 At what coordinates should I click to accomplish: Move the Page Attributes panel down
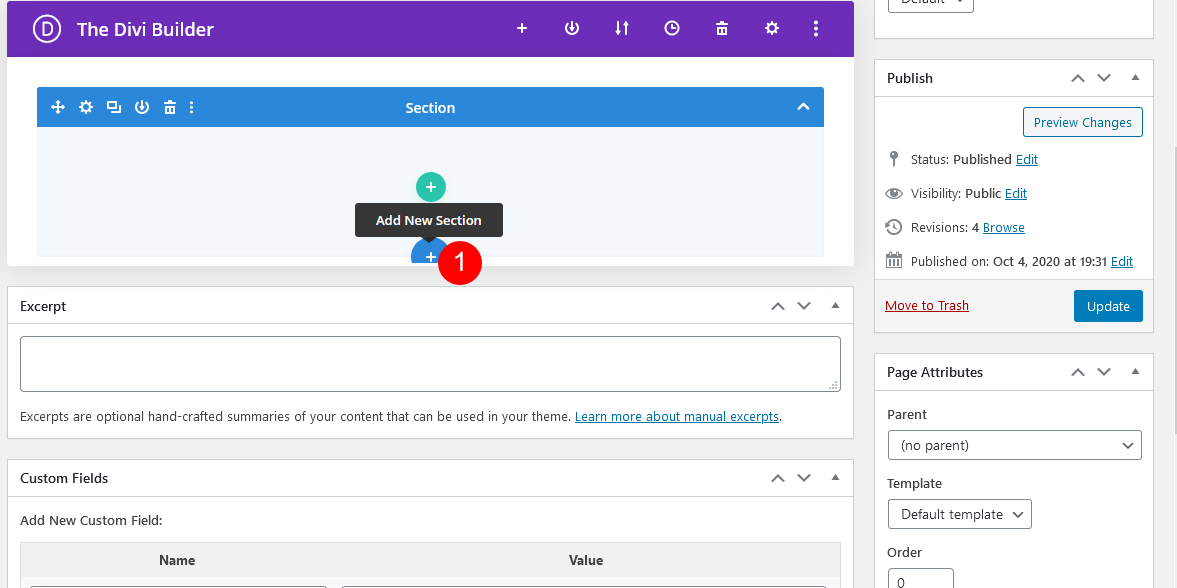1103,372
